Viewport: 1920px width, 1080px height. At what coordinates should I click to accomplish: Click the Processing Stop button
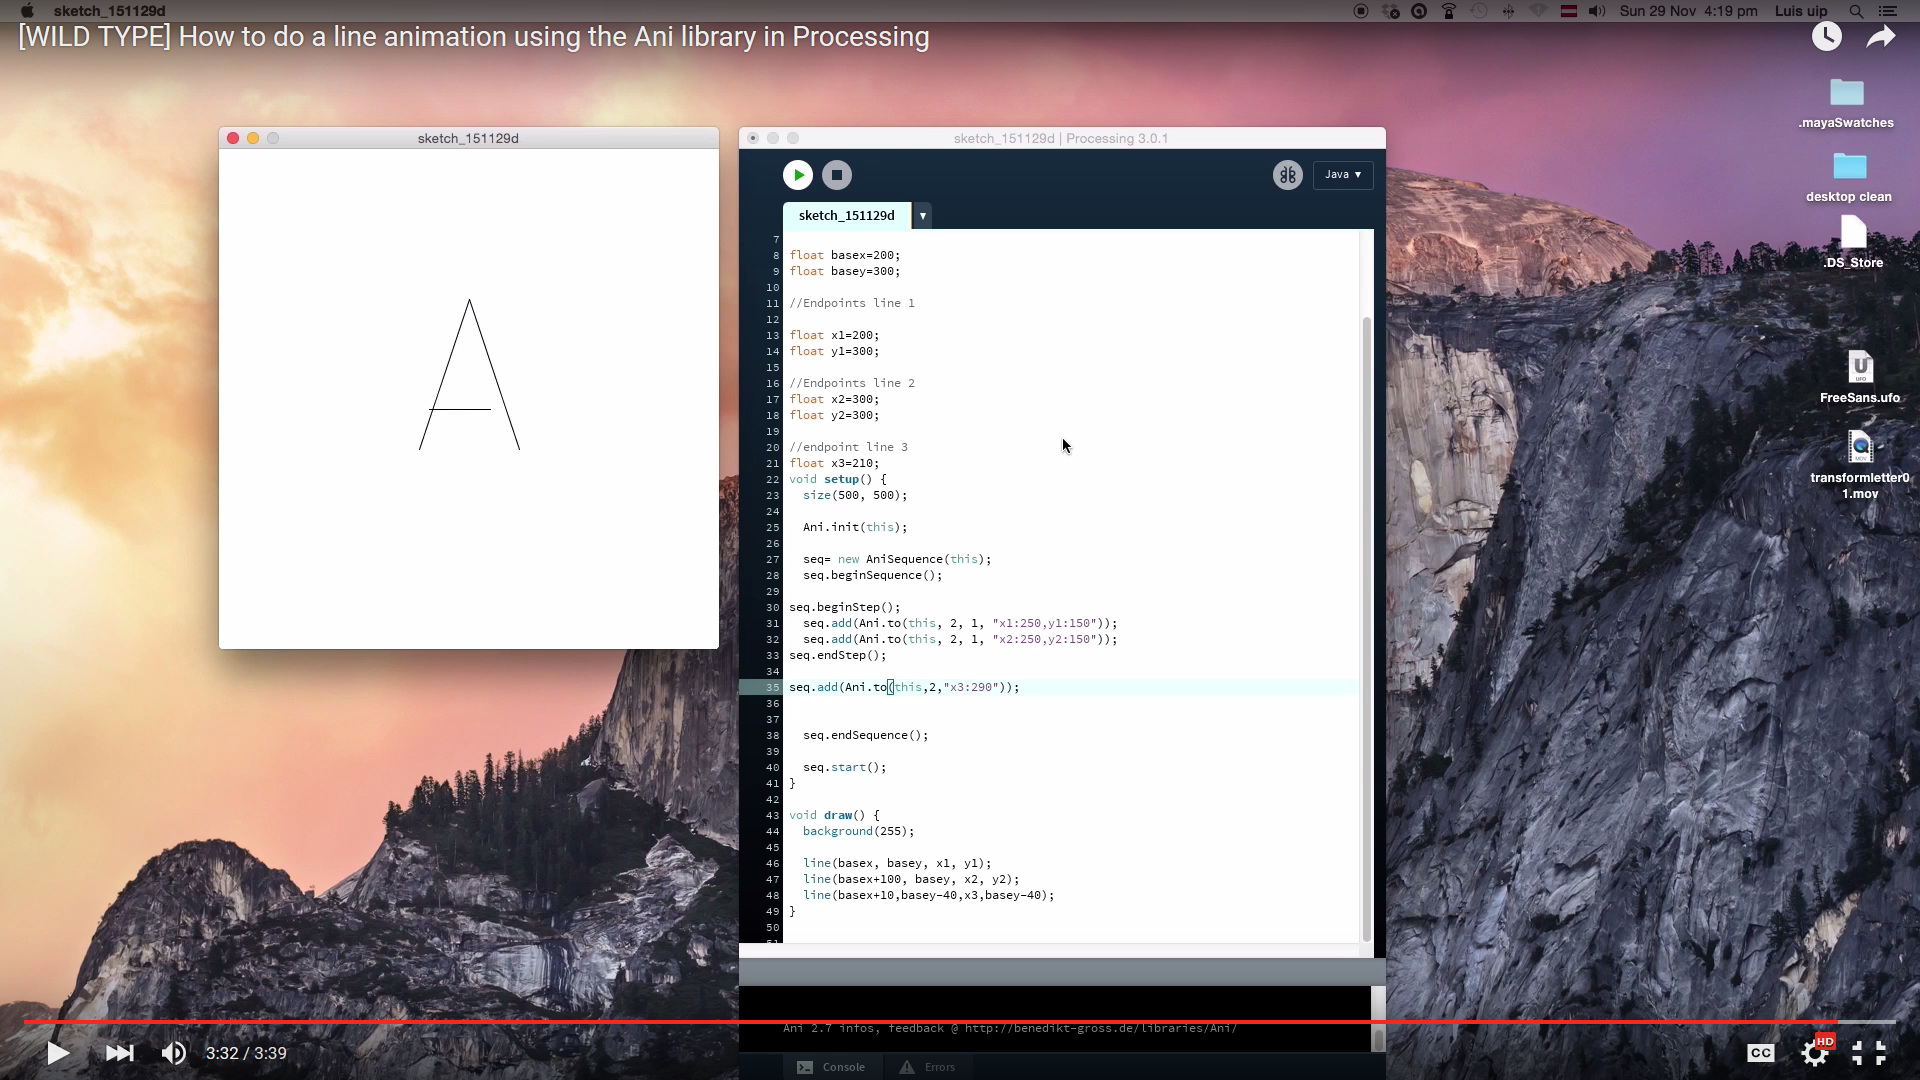pyautogui.click(x=837, y=175)
